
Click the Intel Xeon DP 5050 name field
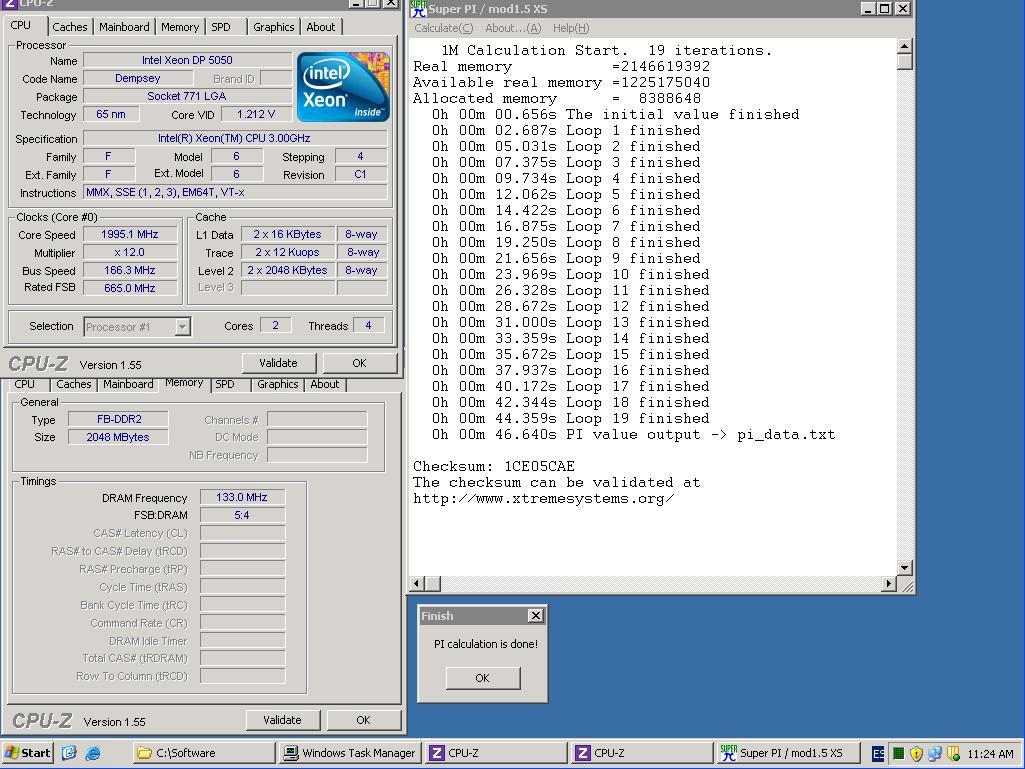tap(187, 60)
